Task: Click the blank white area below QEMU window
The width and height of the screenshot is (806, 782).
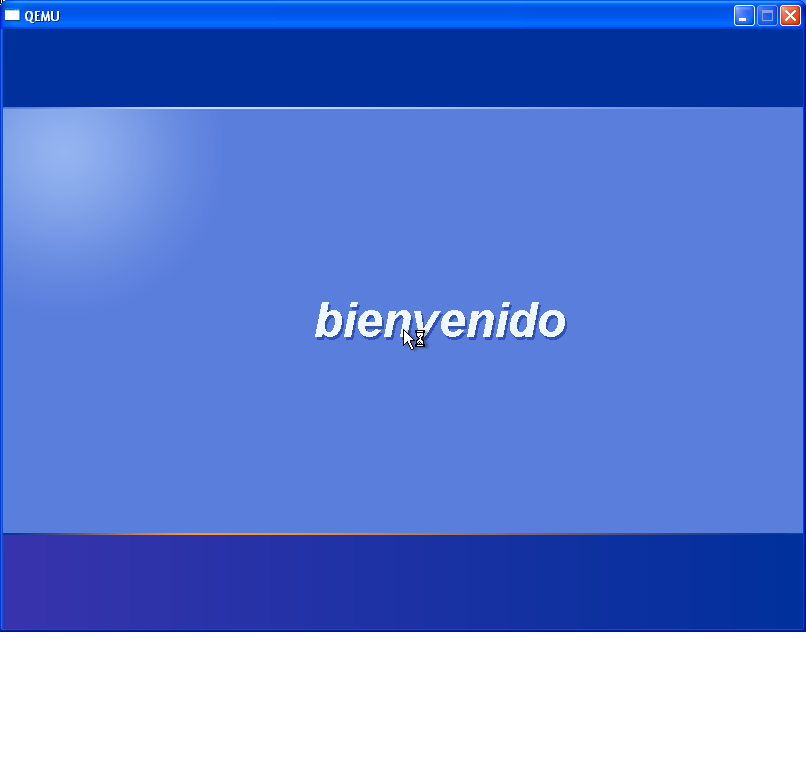Action: [400, 710]
